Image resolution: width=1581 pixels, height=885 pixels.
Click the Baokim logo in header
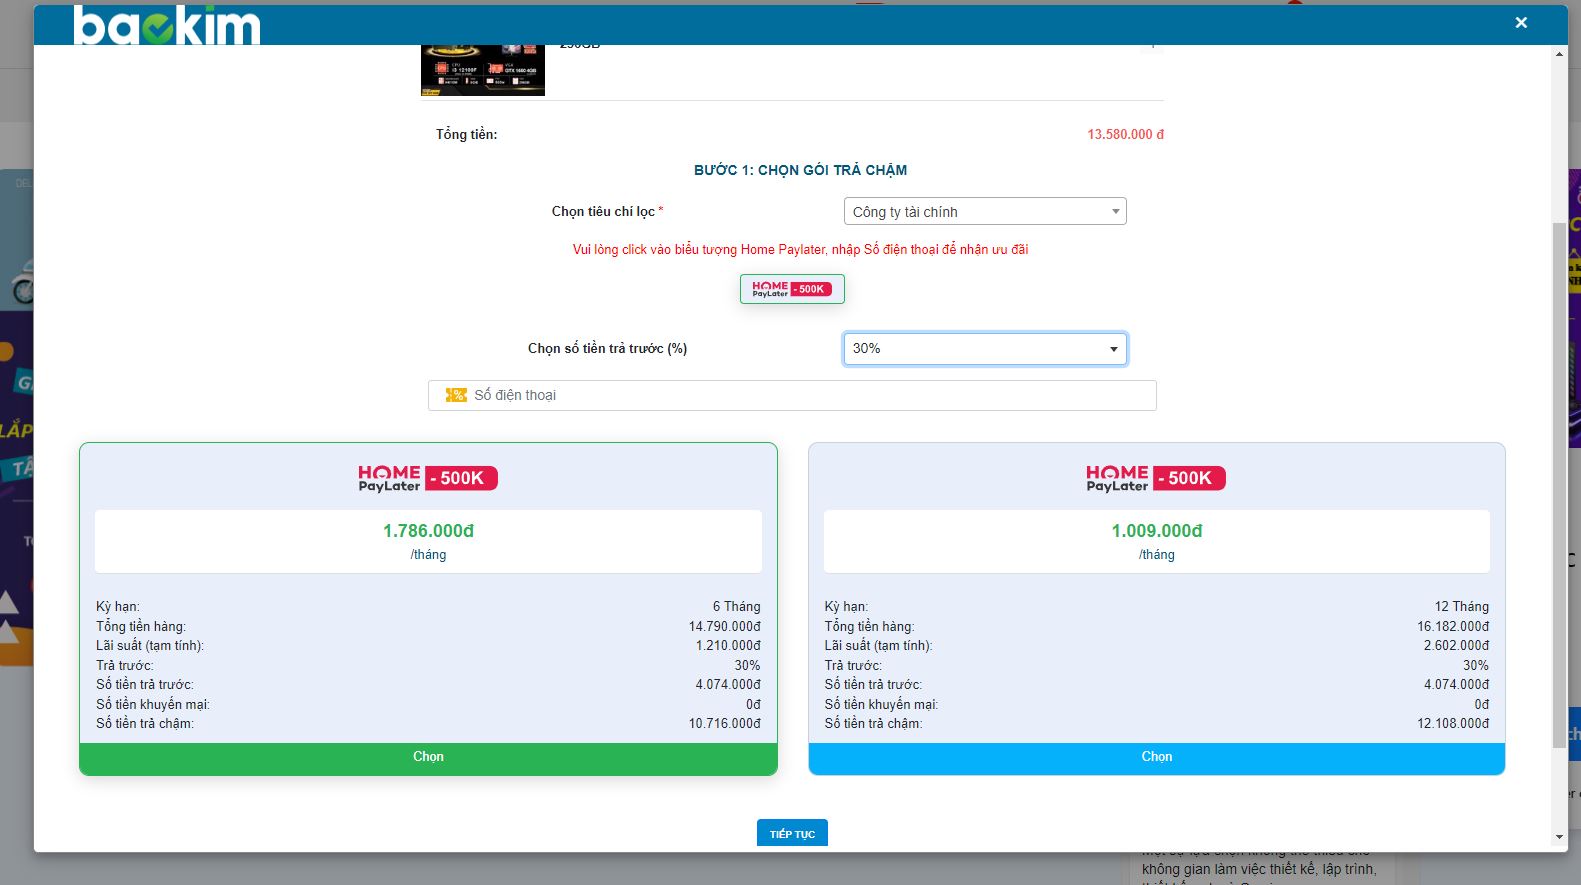[166, 26]
